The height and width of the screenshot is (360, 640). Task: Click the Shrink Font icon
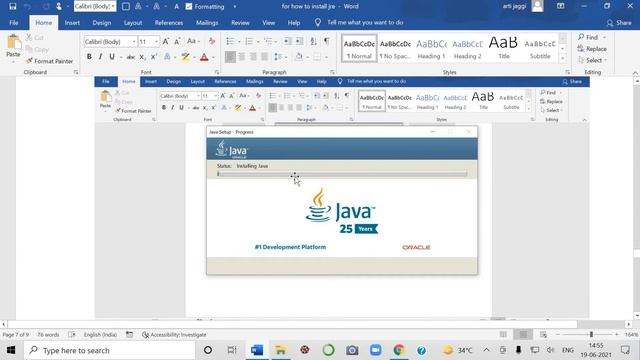(x=177, y=42)
